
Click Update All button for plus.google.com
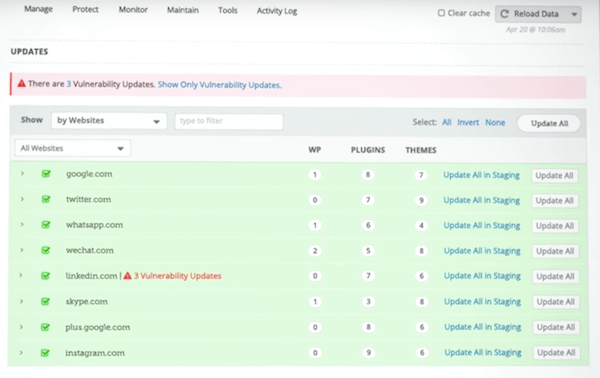pyautogui.click(x=556, y=327)
